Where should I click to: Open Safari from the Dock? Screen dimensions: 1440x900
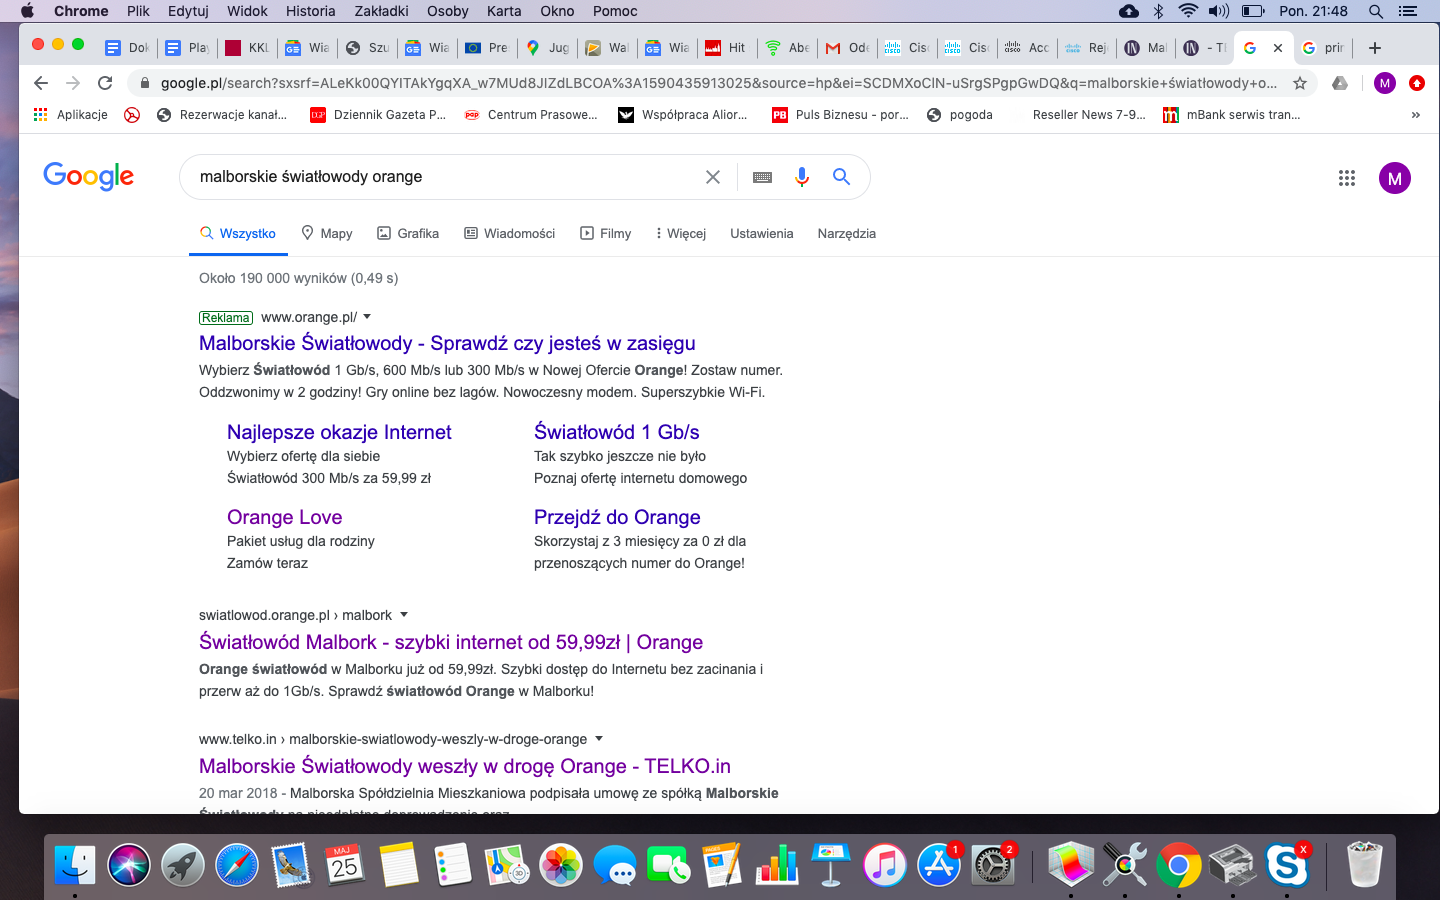(x=237, y=865)
